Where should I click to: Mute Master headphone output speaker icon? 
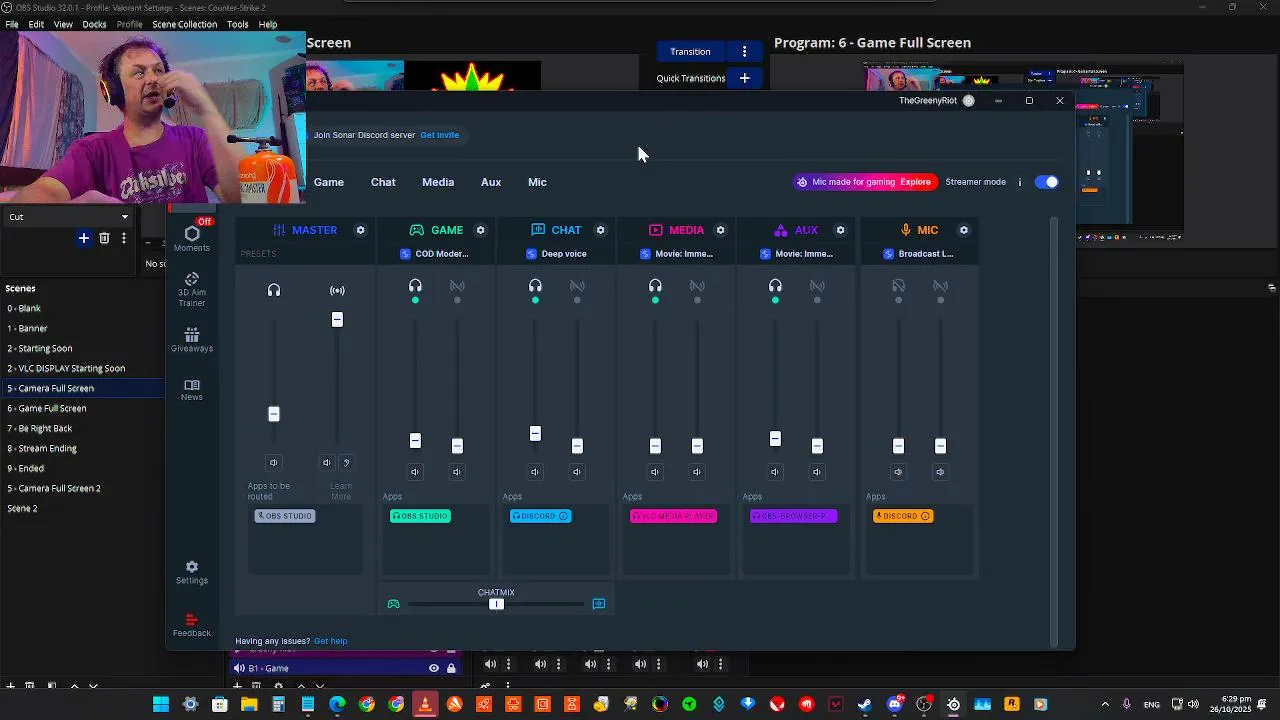tap(273, 462)
